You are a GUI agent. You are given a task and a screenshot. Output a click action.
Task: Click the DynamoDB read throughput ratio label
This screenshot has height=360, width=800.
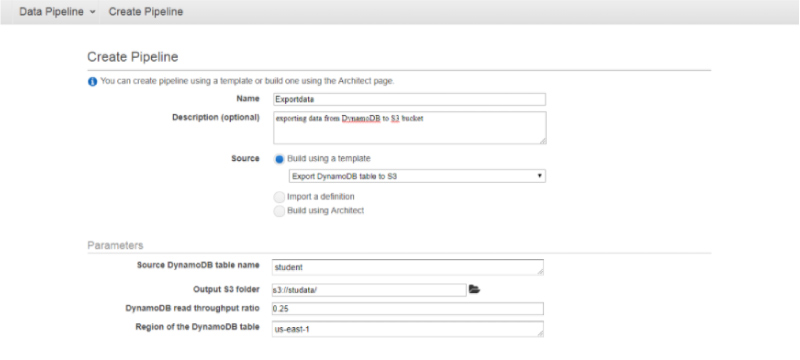[192, 308]
